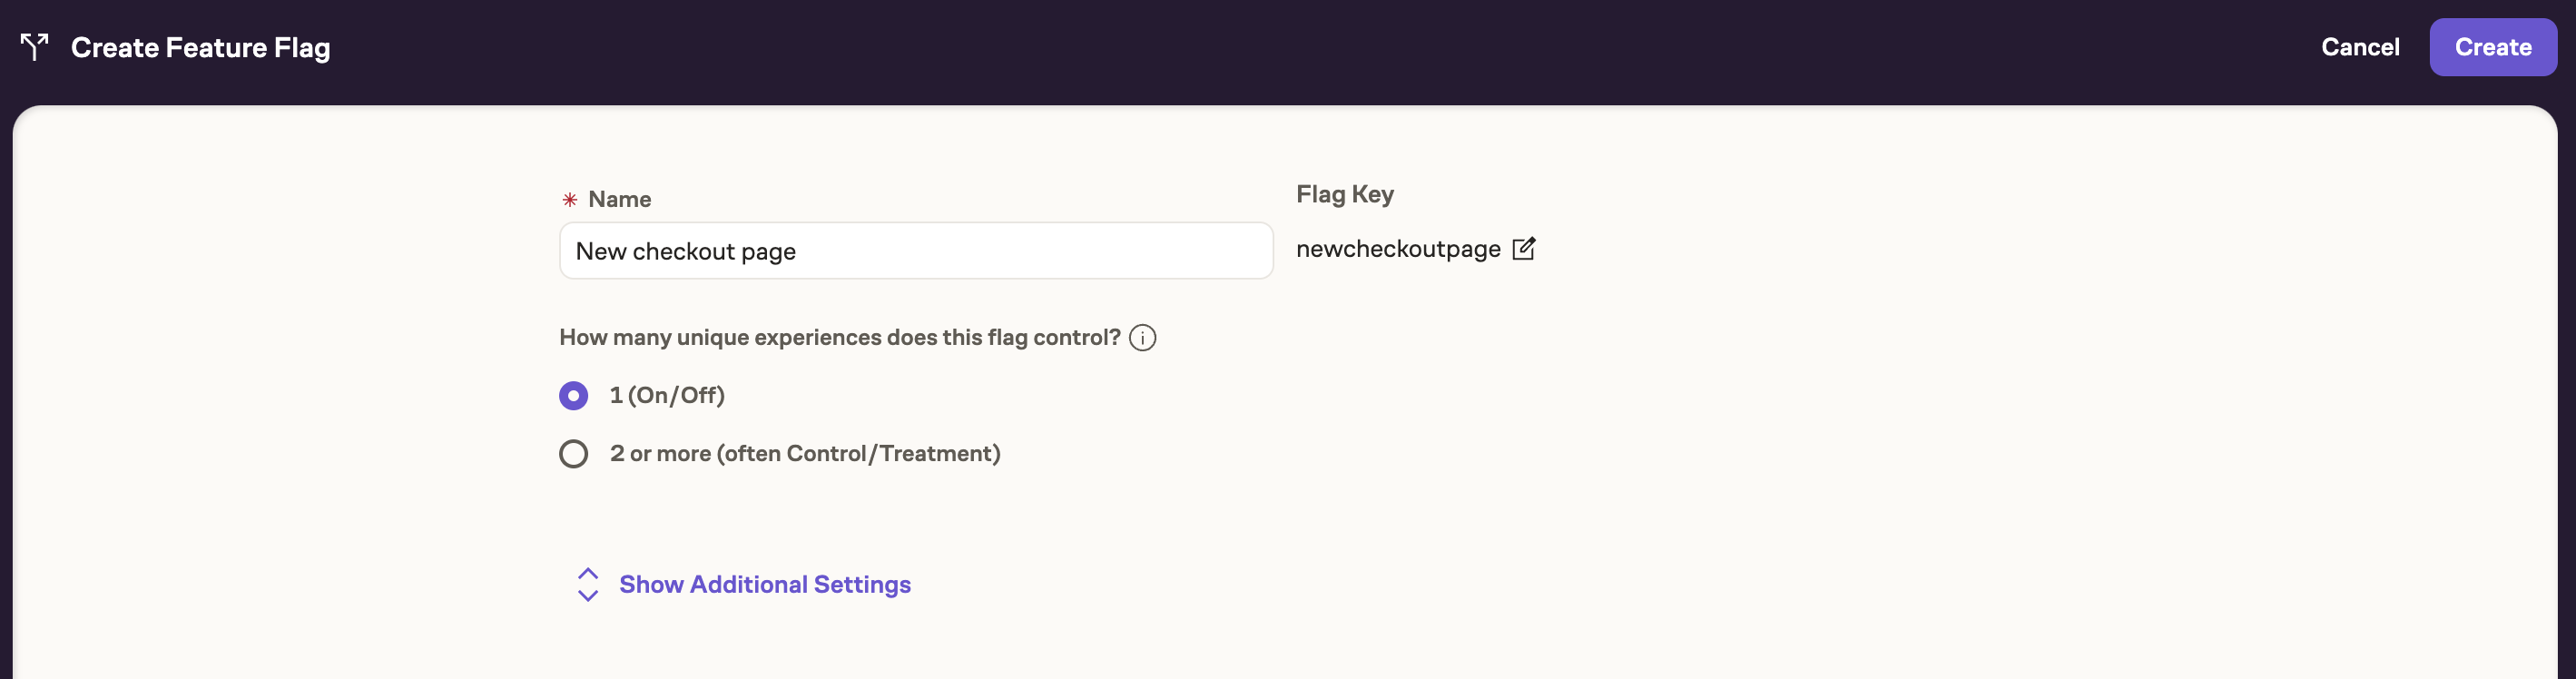Focus the Name input field
This screenshot has width=2576, height=679.
pyautogui.click(x=915, y=251)
